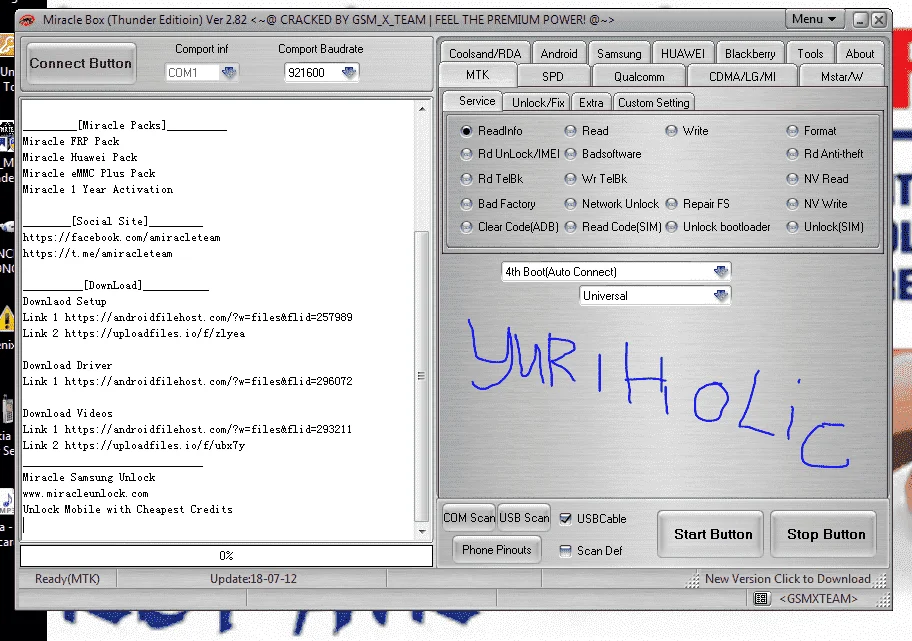Select the MTK tab

tap(478, 75)
